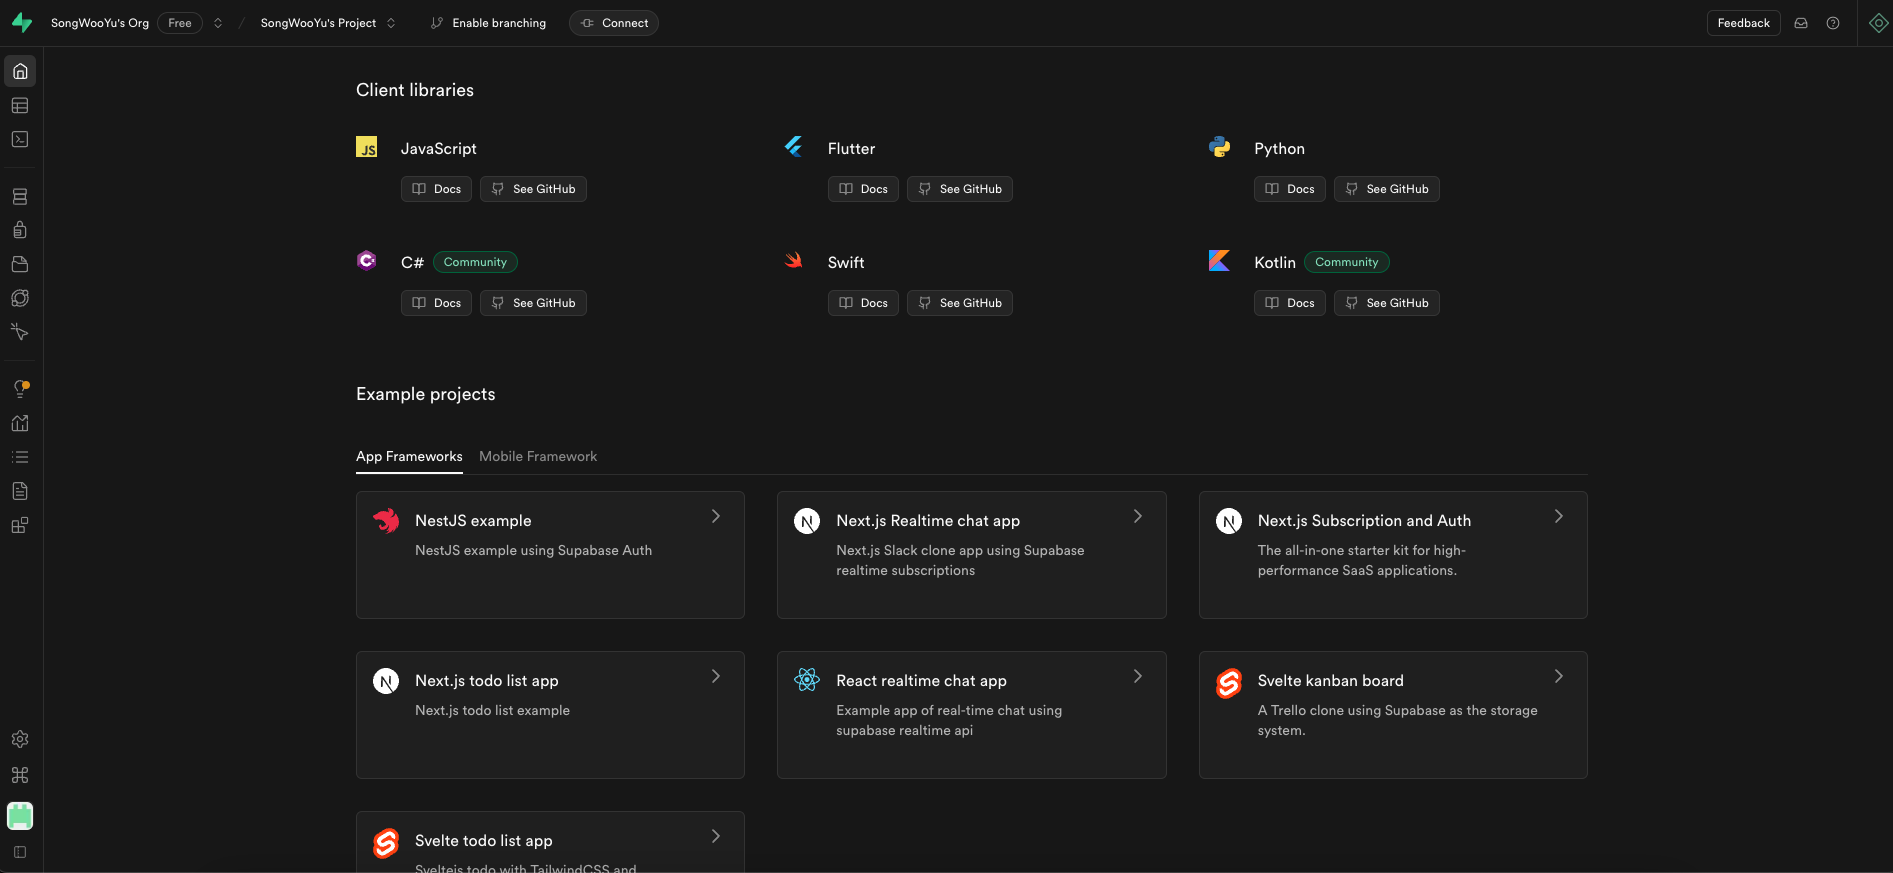Open Svelte kanban board chevron
The width and height of the screenshot is (1893, 873).
point(1559,676)
